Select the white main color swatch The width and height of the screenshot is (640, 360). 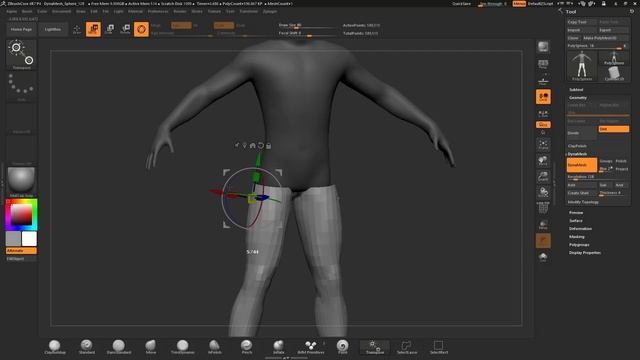point(29,239)
